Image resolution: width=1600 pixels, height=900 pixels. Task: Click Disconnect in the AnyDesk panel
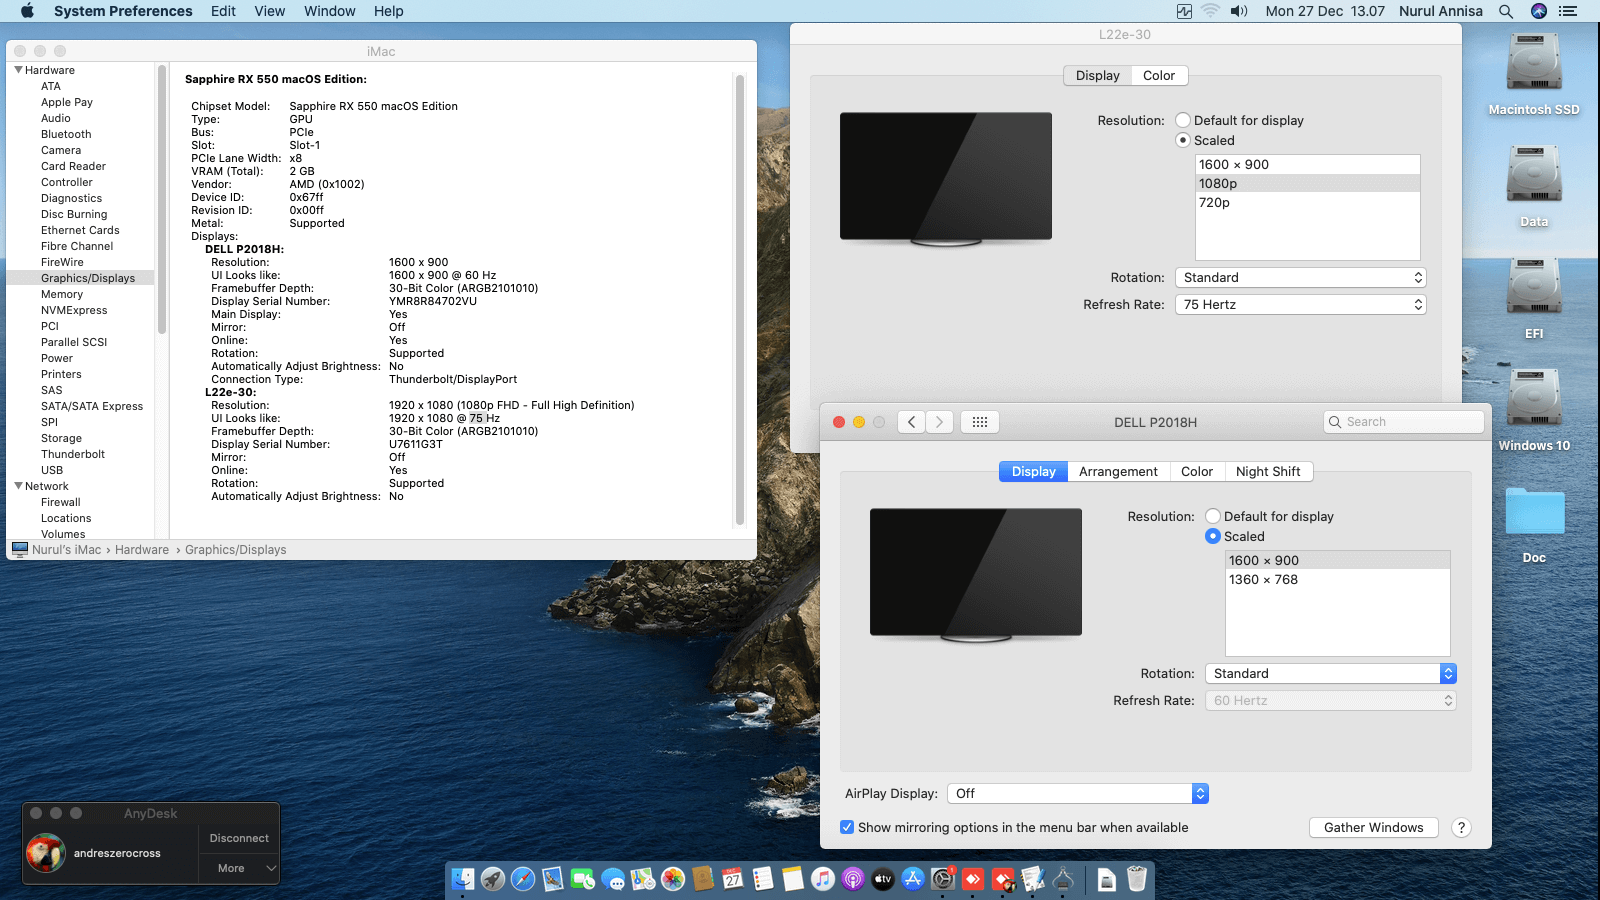(x=239, y=838)
